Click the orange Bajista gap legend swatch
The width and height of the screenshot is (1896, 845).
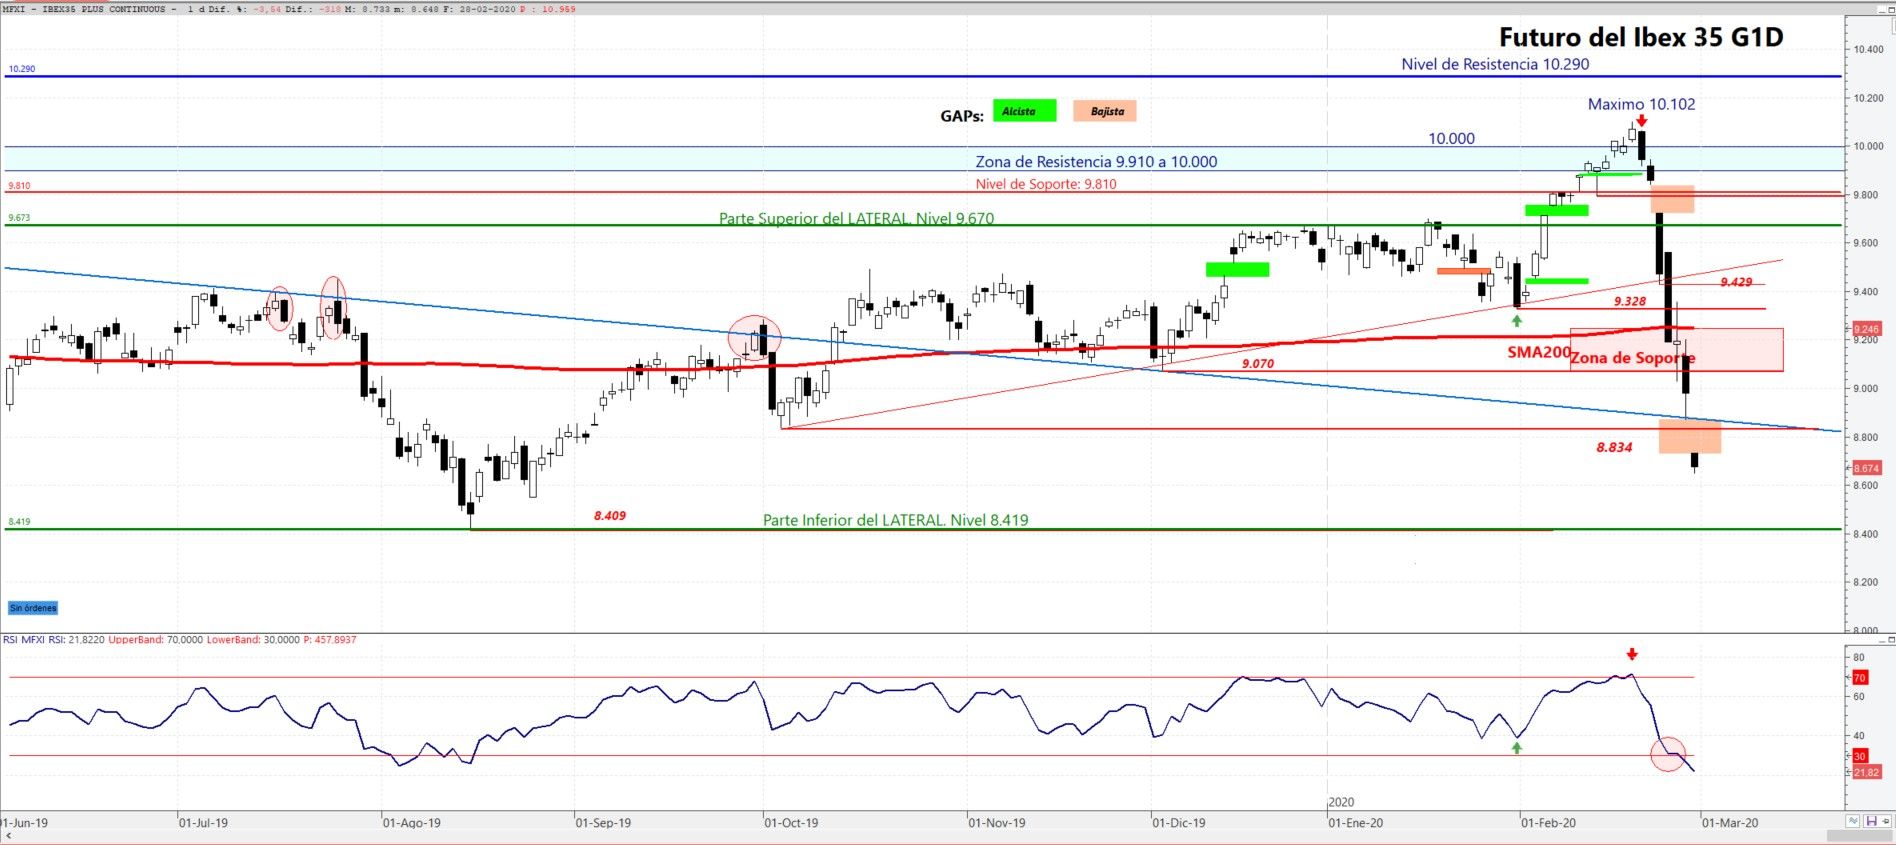point(1105,111)
